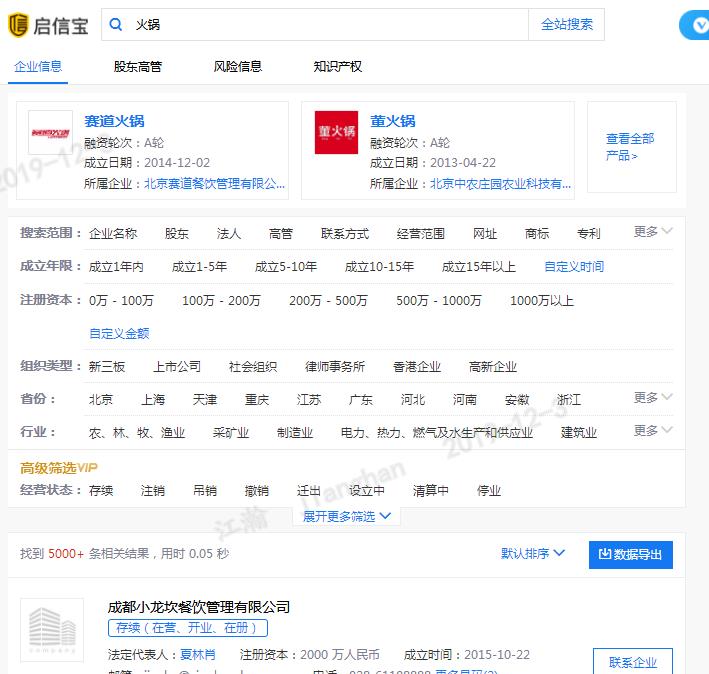Click the magnifier search icon
This screenshot has height=674, width=709.
(x=116, y=24)
